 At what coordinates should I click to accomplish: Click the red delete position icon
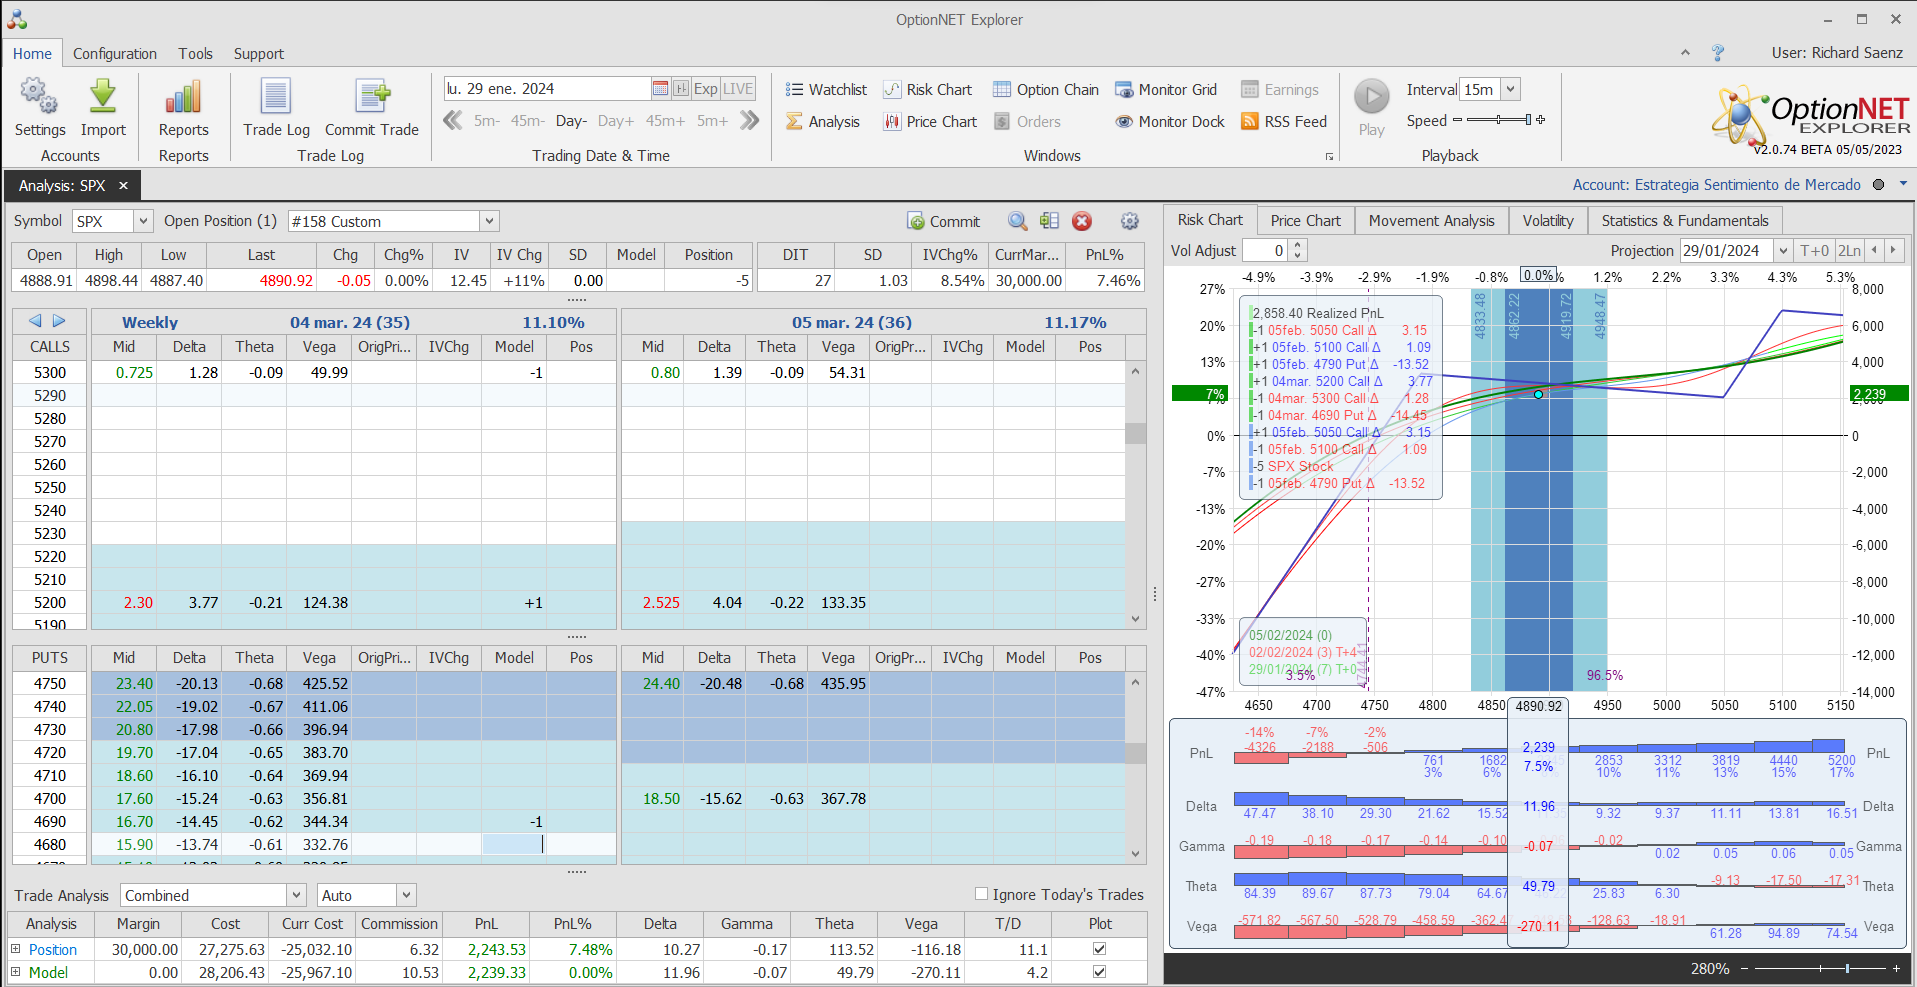pos(1081,222)
